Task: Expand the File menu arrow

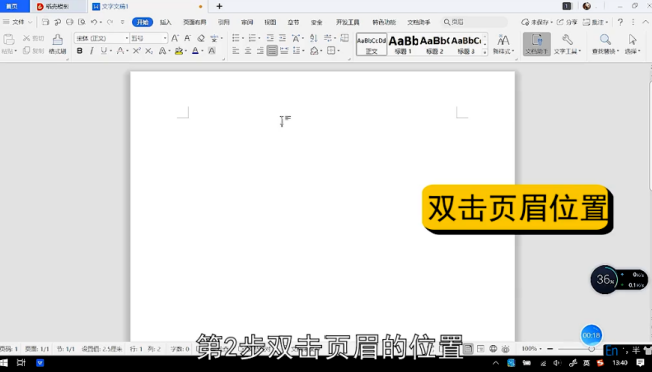Action: [30, 22]
